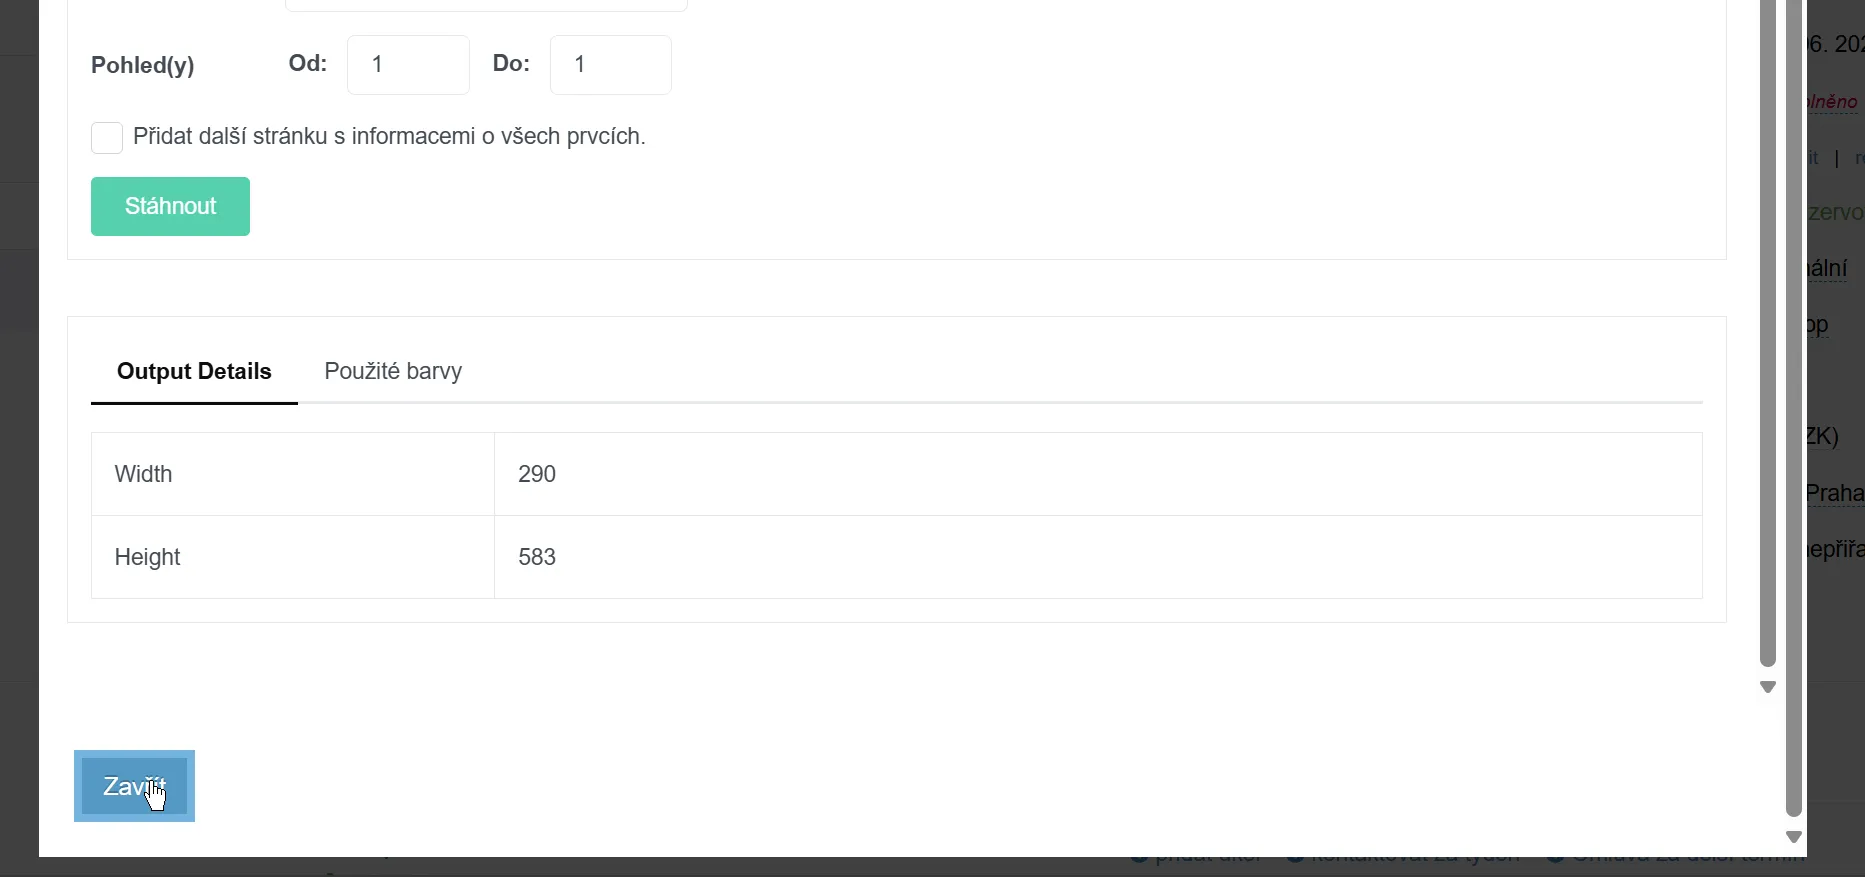Switch to the Použité barvy tab
Screen dimensions: 1865x877
(x=393, y=372)
